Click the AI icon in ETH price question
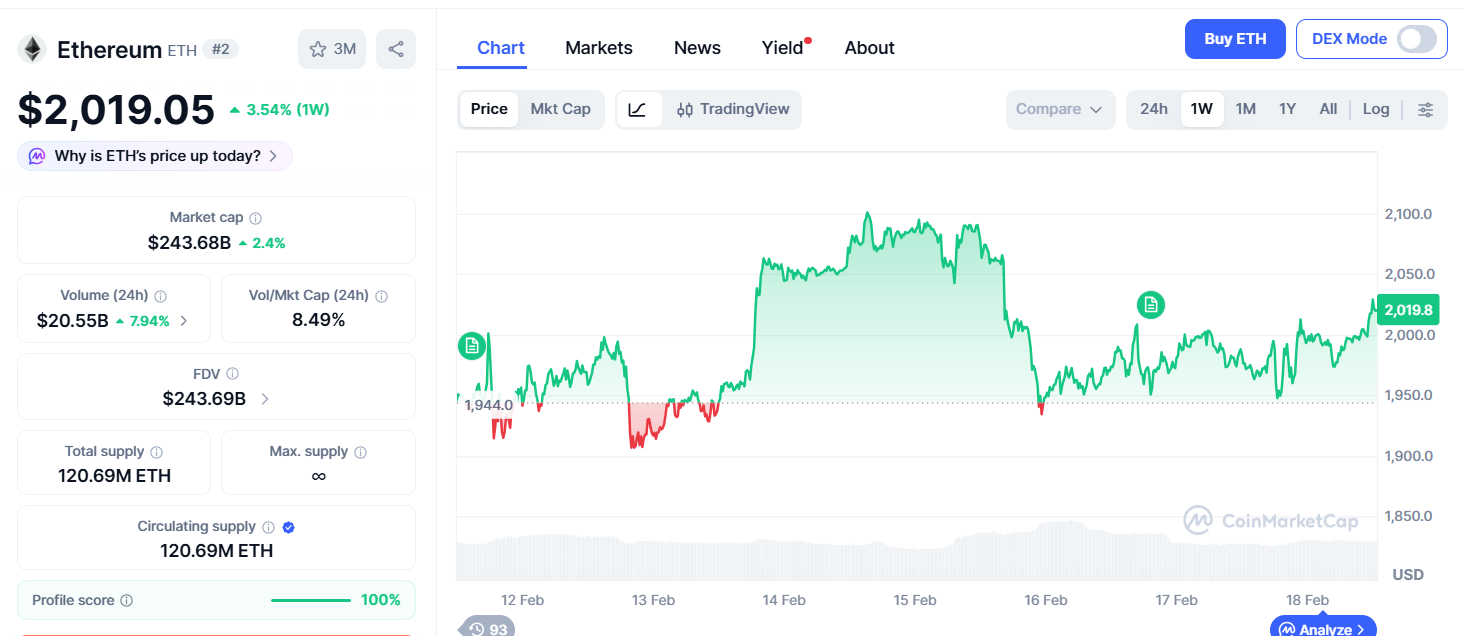Image resolution: width=1464 pixels, height=636 pixels. pyautogui.click(x=37, y=156)
